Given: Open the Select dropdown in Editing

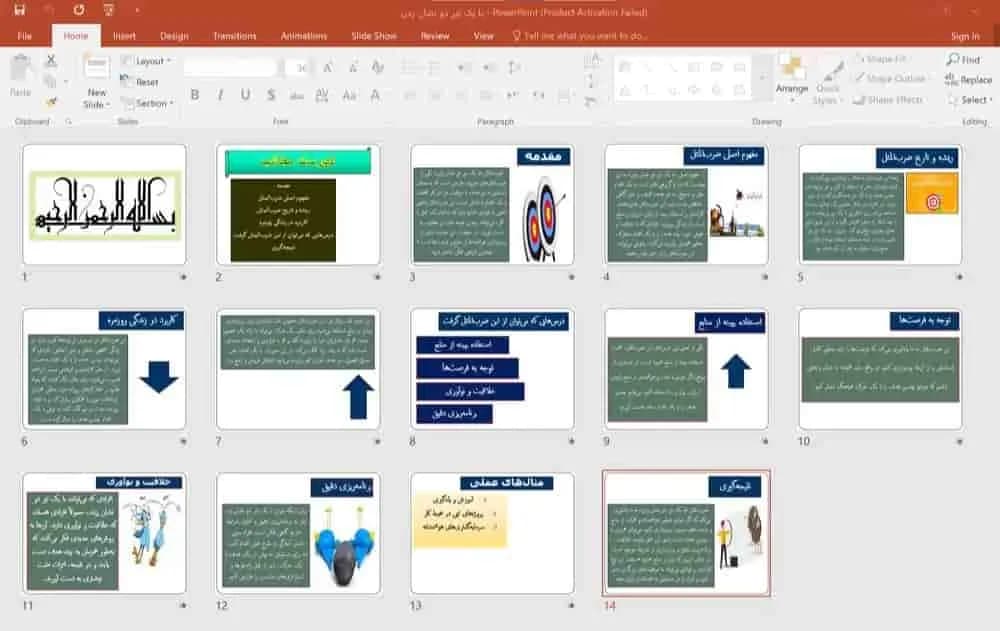Looking at the screenshot, I should pos(970,100).
